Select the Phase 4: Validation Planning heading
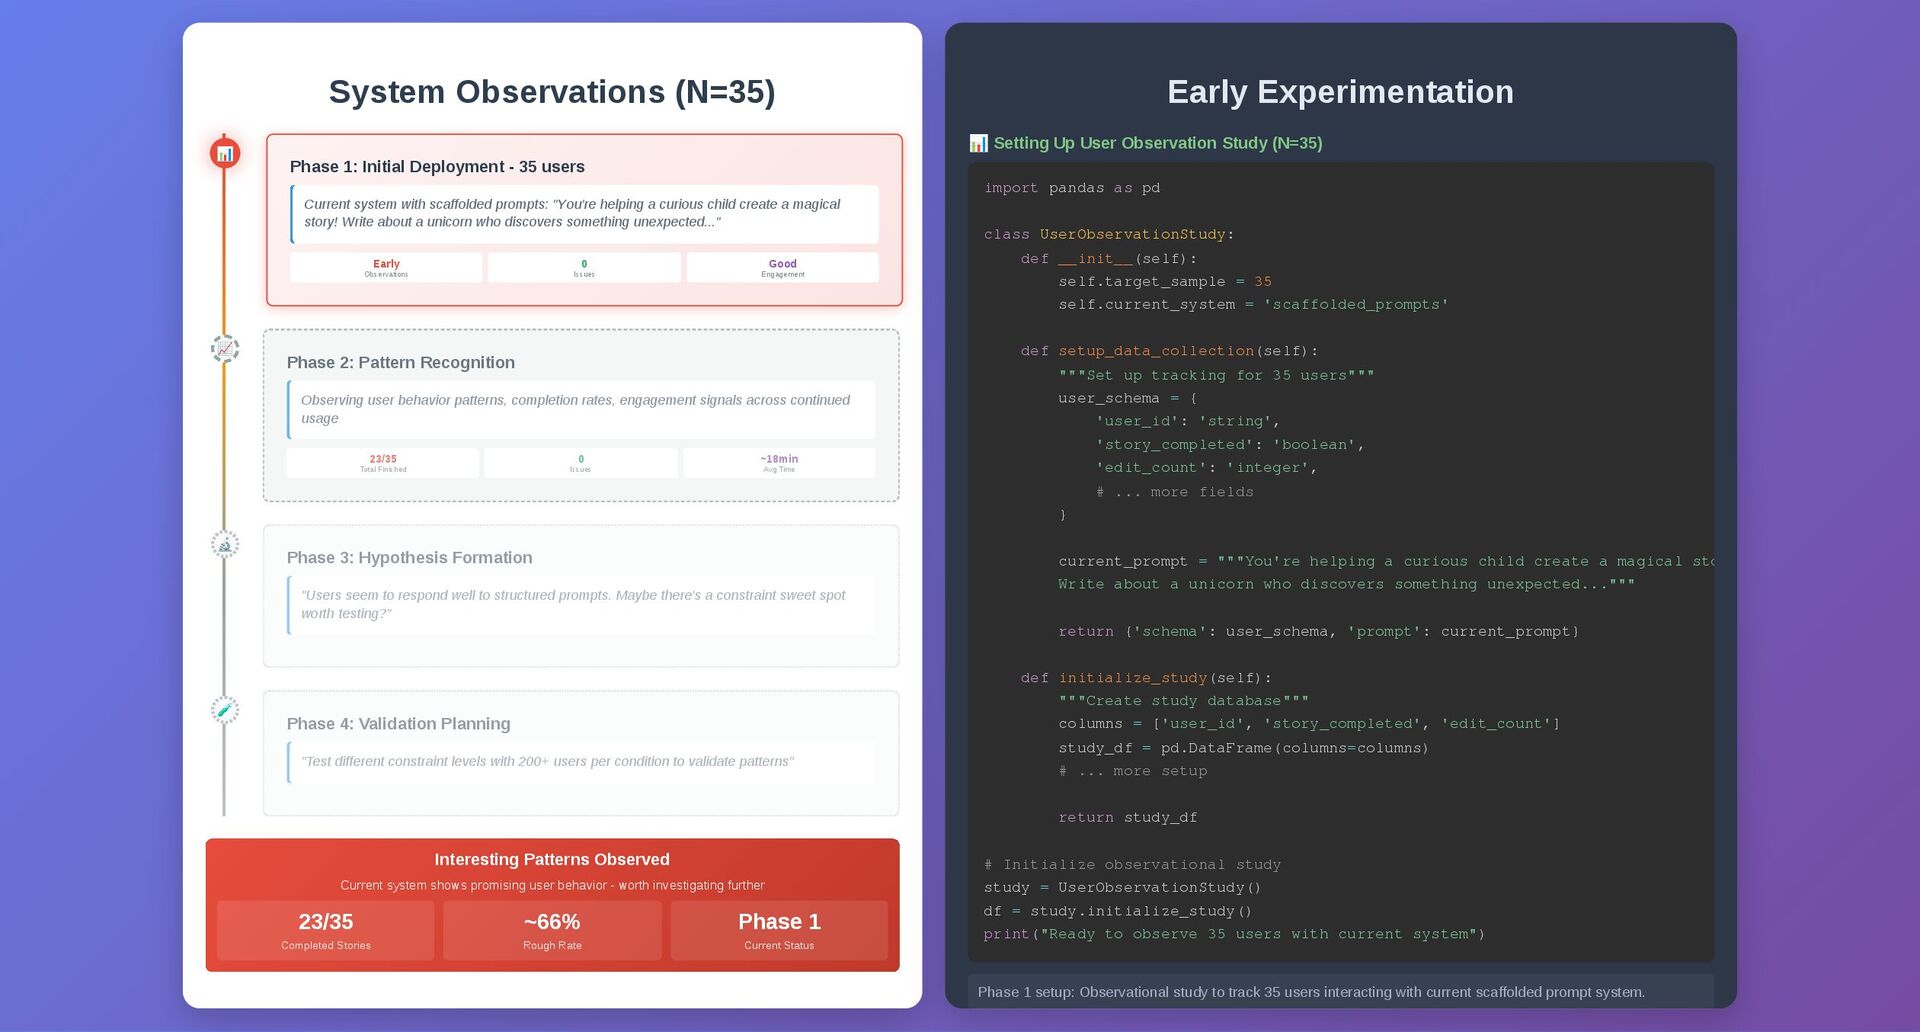Image resolution: width=1920 pixels, height=1032 pixels. pos(398,724)
